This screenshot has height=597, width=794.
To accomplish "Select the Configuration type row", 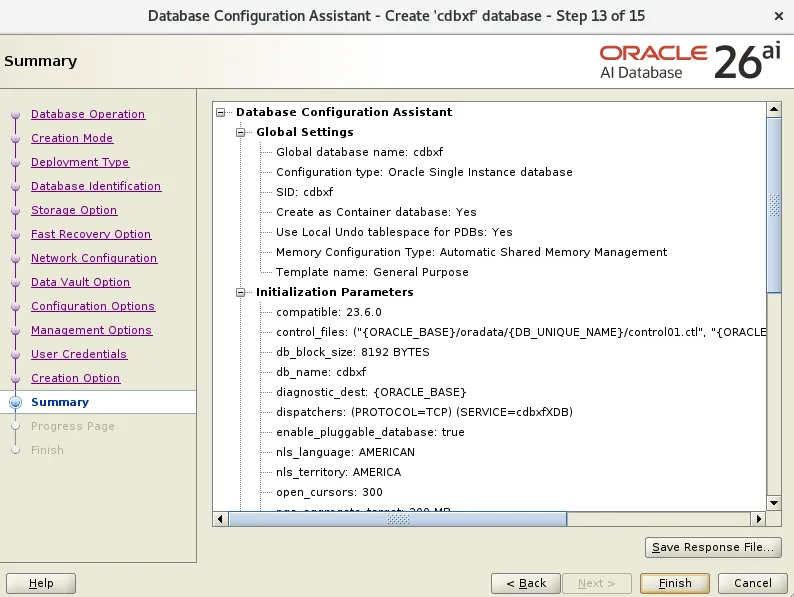I will point(424,172).
